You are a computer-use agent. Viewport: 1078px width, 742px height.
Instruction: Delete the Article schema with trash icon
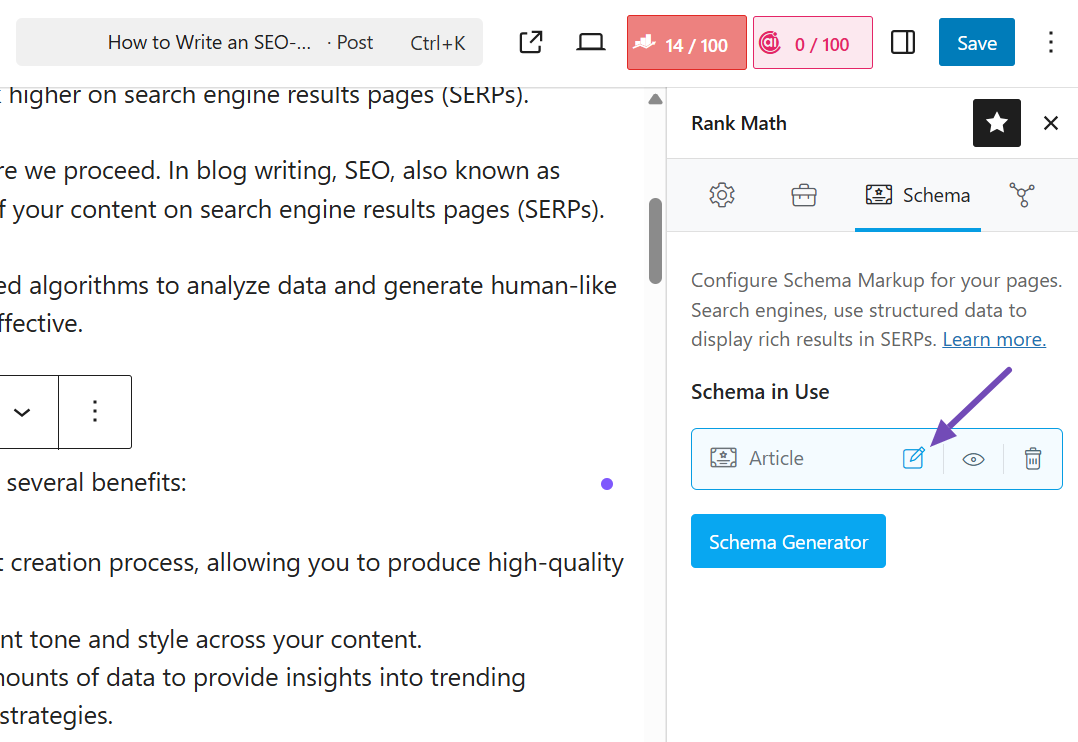pyautogui.click(x=1033, y=458)
